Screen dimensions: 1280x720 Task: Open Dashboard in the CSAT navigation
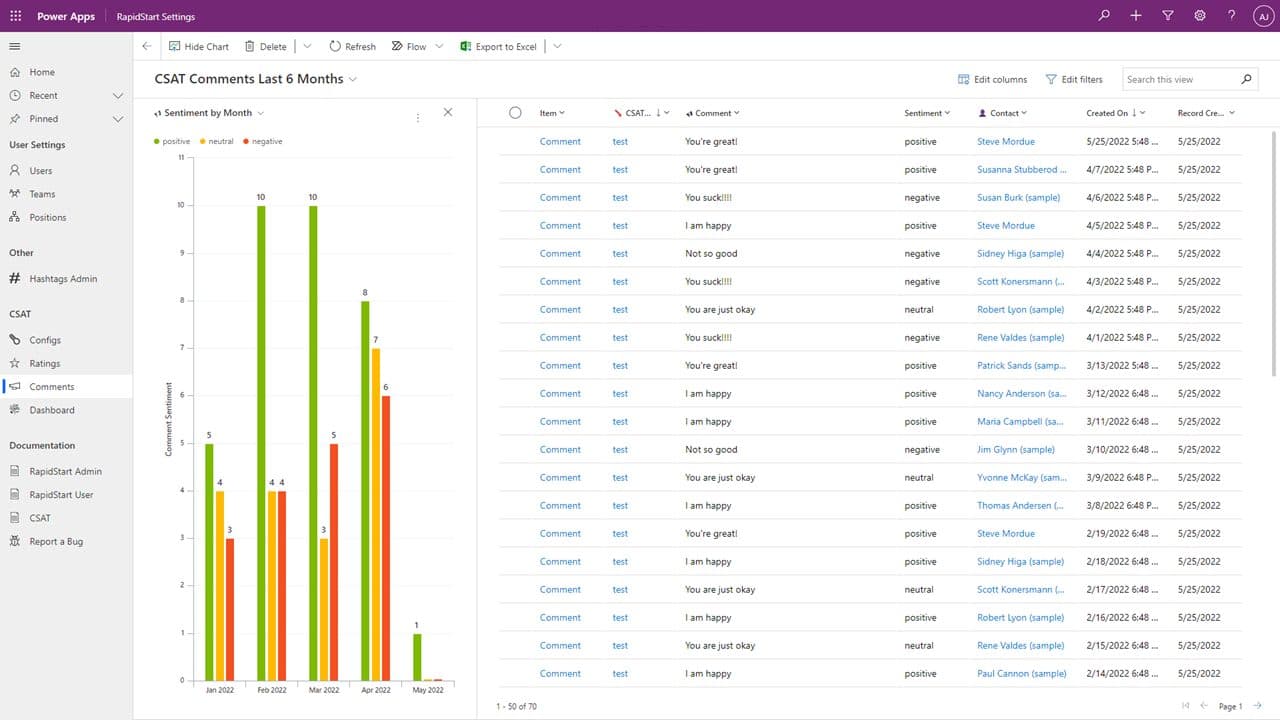point(52,410)
